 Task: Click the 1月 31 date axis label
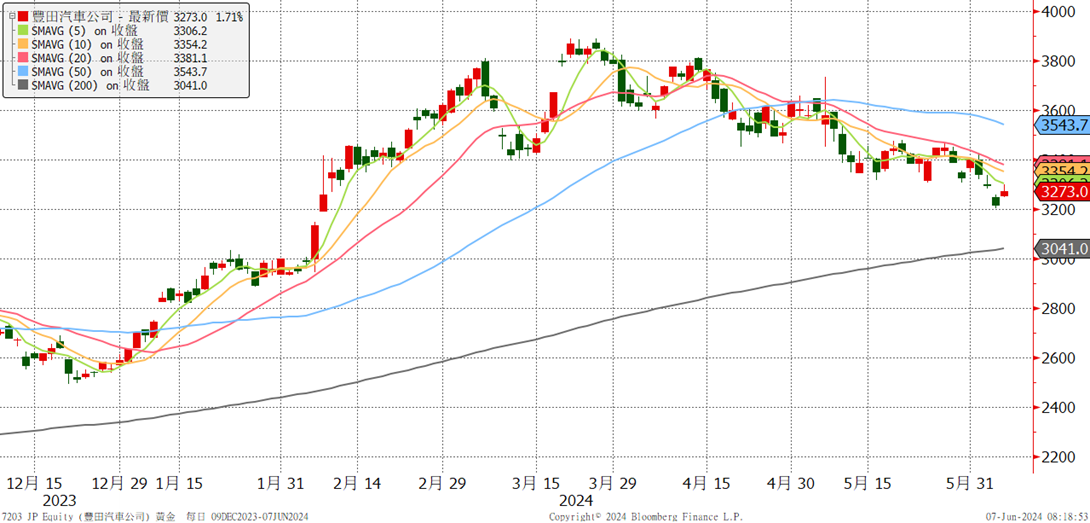[280, 483]
